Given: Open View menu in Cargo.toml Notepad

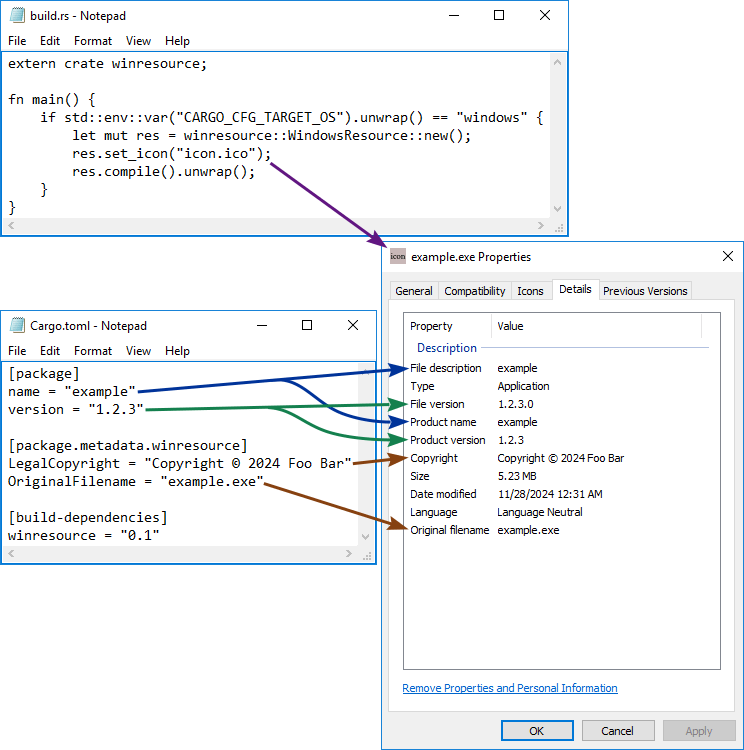Looking at the screenshot, I should click(138, 351).
